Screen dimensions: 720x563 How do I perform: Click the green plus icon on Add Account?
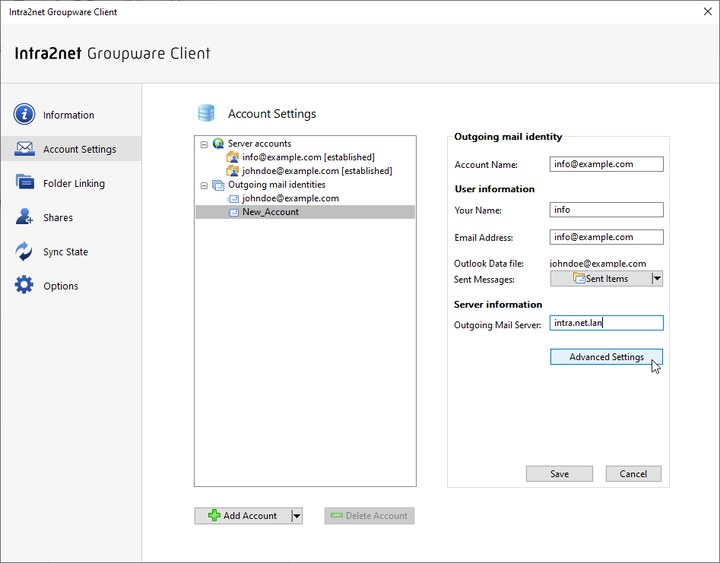click(x=214, y=515)
